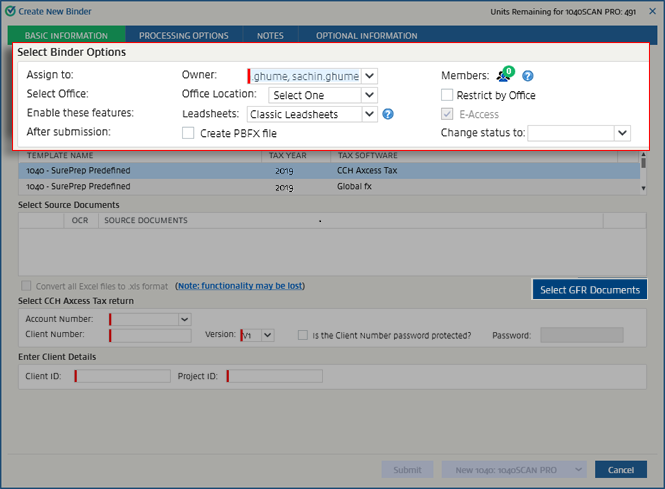The image size is (665, 489).
Task: Enable the Restrict by Office checkbox
Action: coord(448,95)
